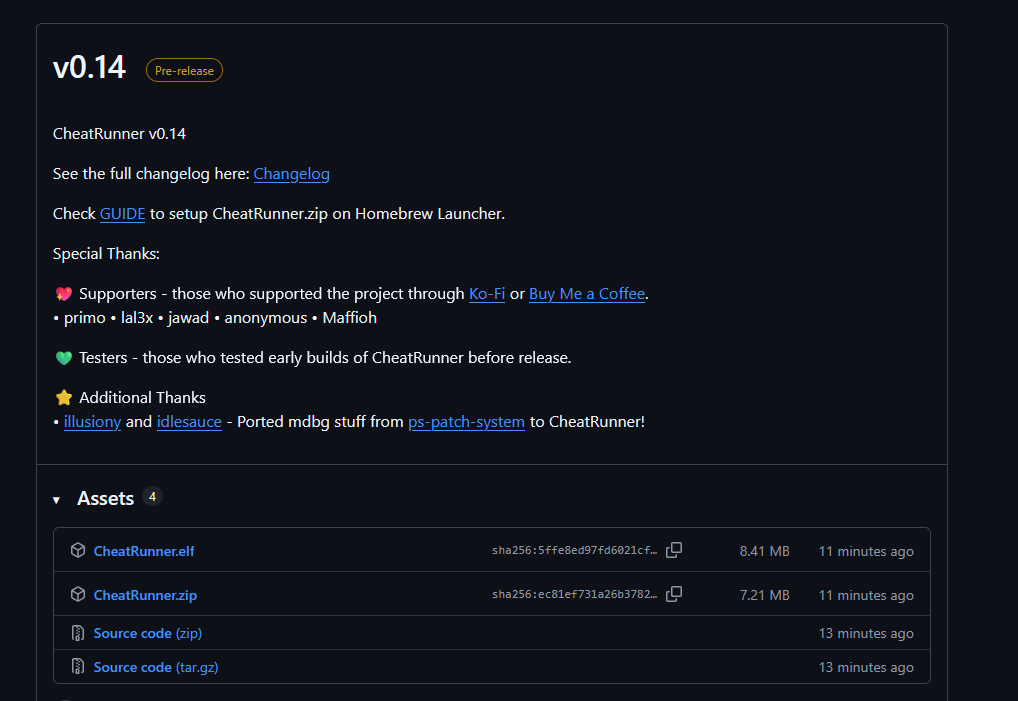Click the file-zip icon beside Source code (zip)
The image size is (1018, 701).
(x=78, y=633)
